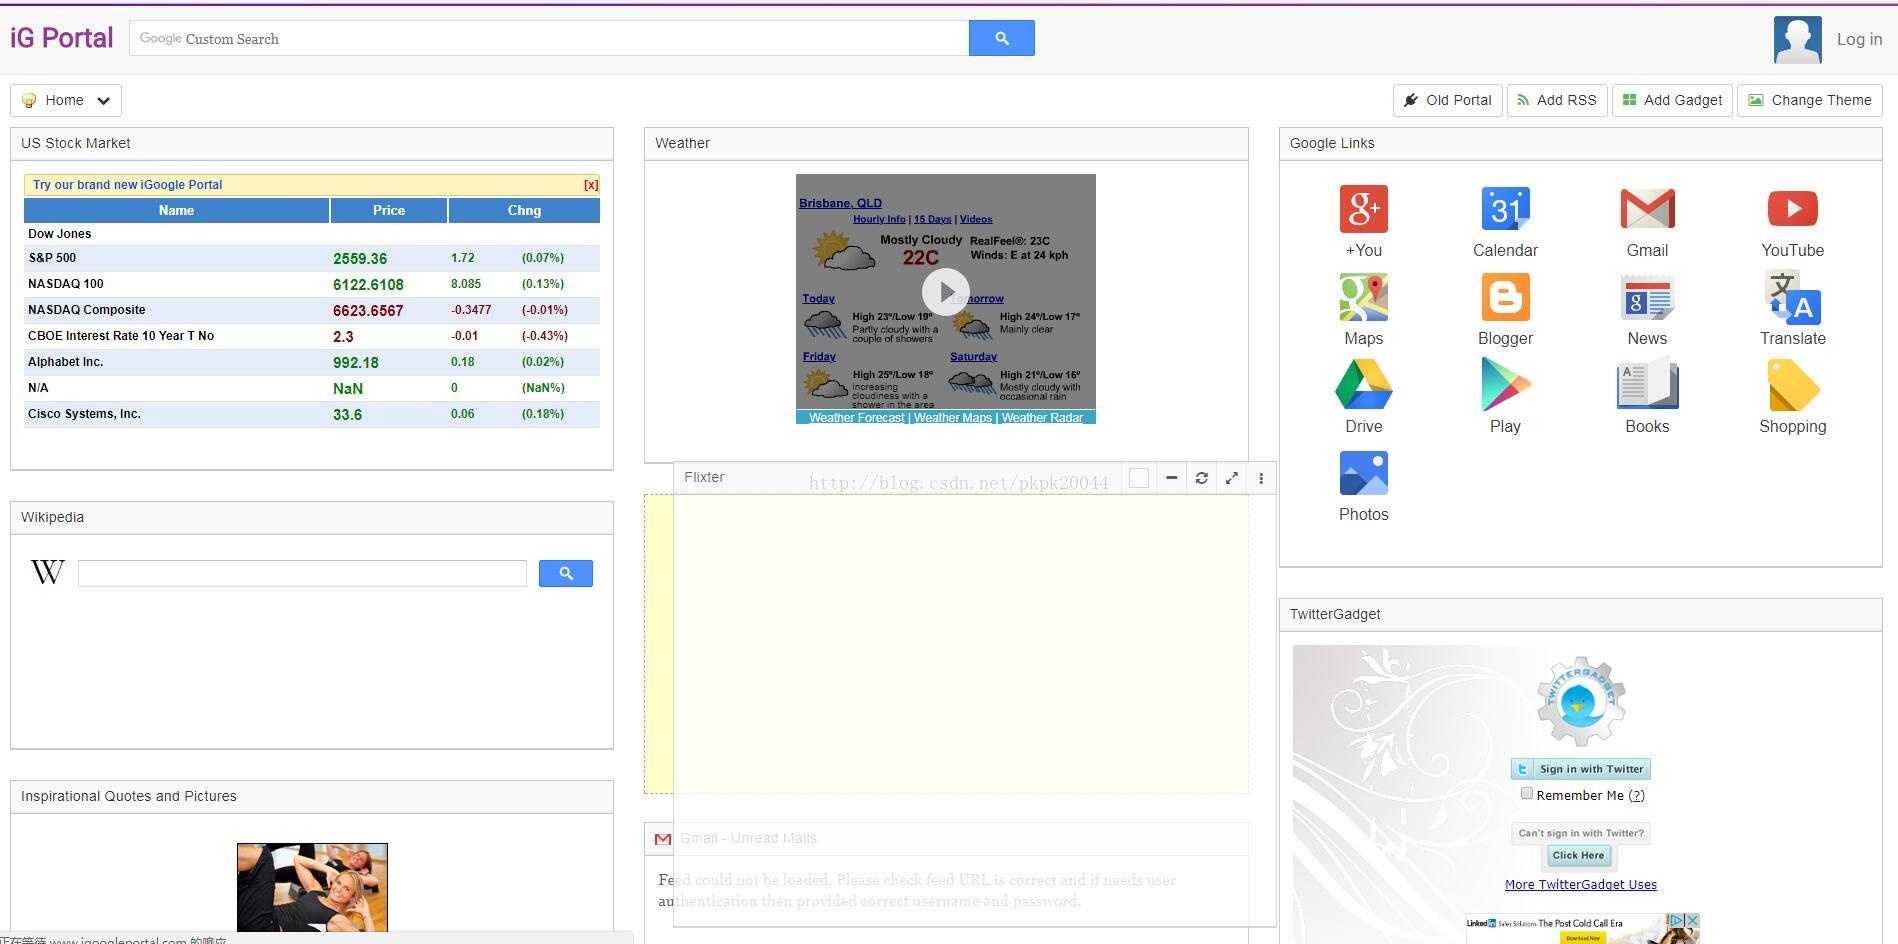
Task: Select the NASDAQ Composite row name
Action: click(87, 310)
